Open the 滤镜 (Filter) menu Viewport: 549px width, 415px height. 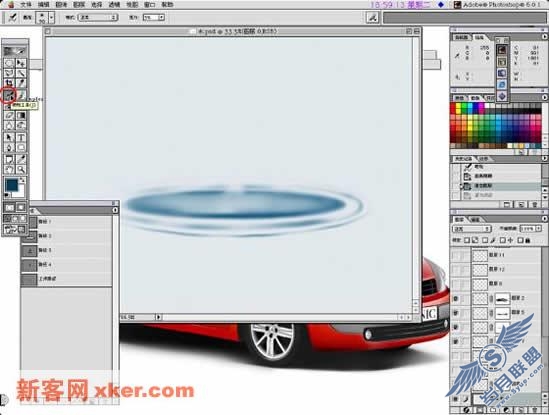click(114, 5)
